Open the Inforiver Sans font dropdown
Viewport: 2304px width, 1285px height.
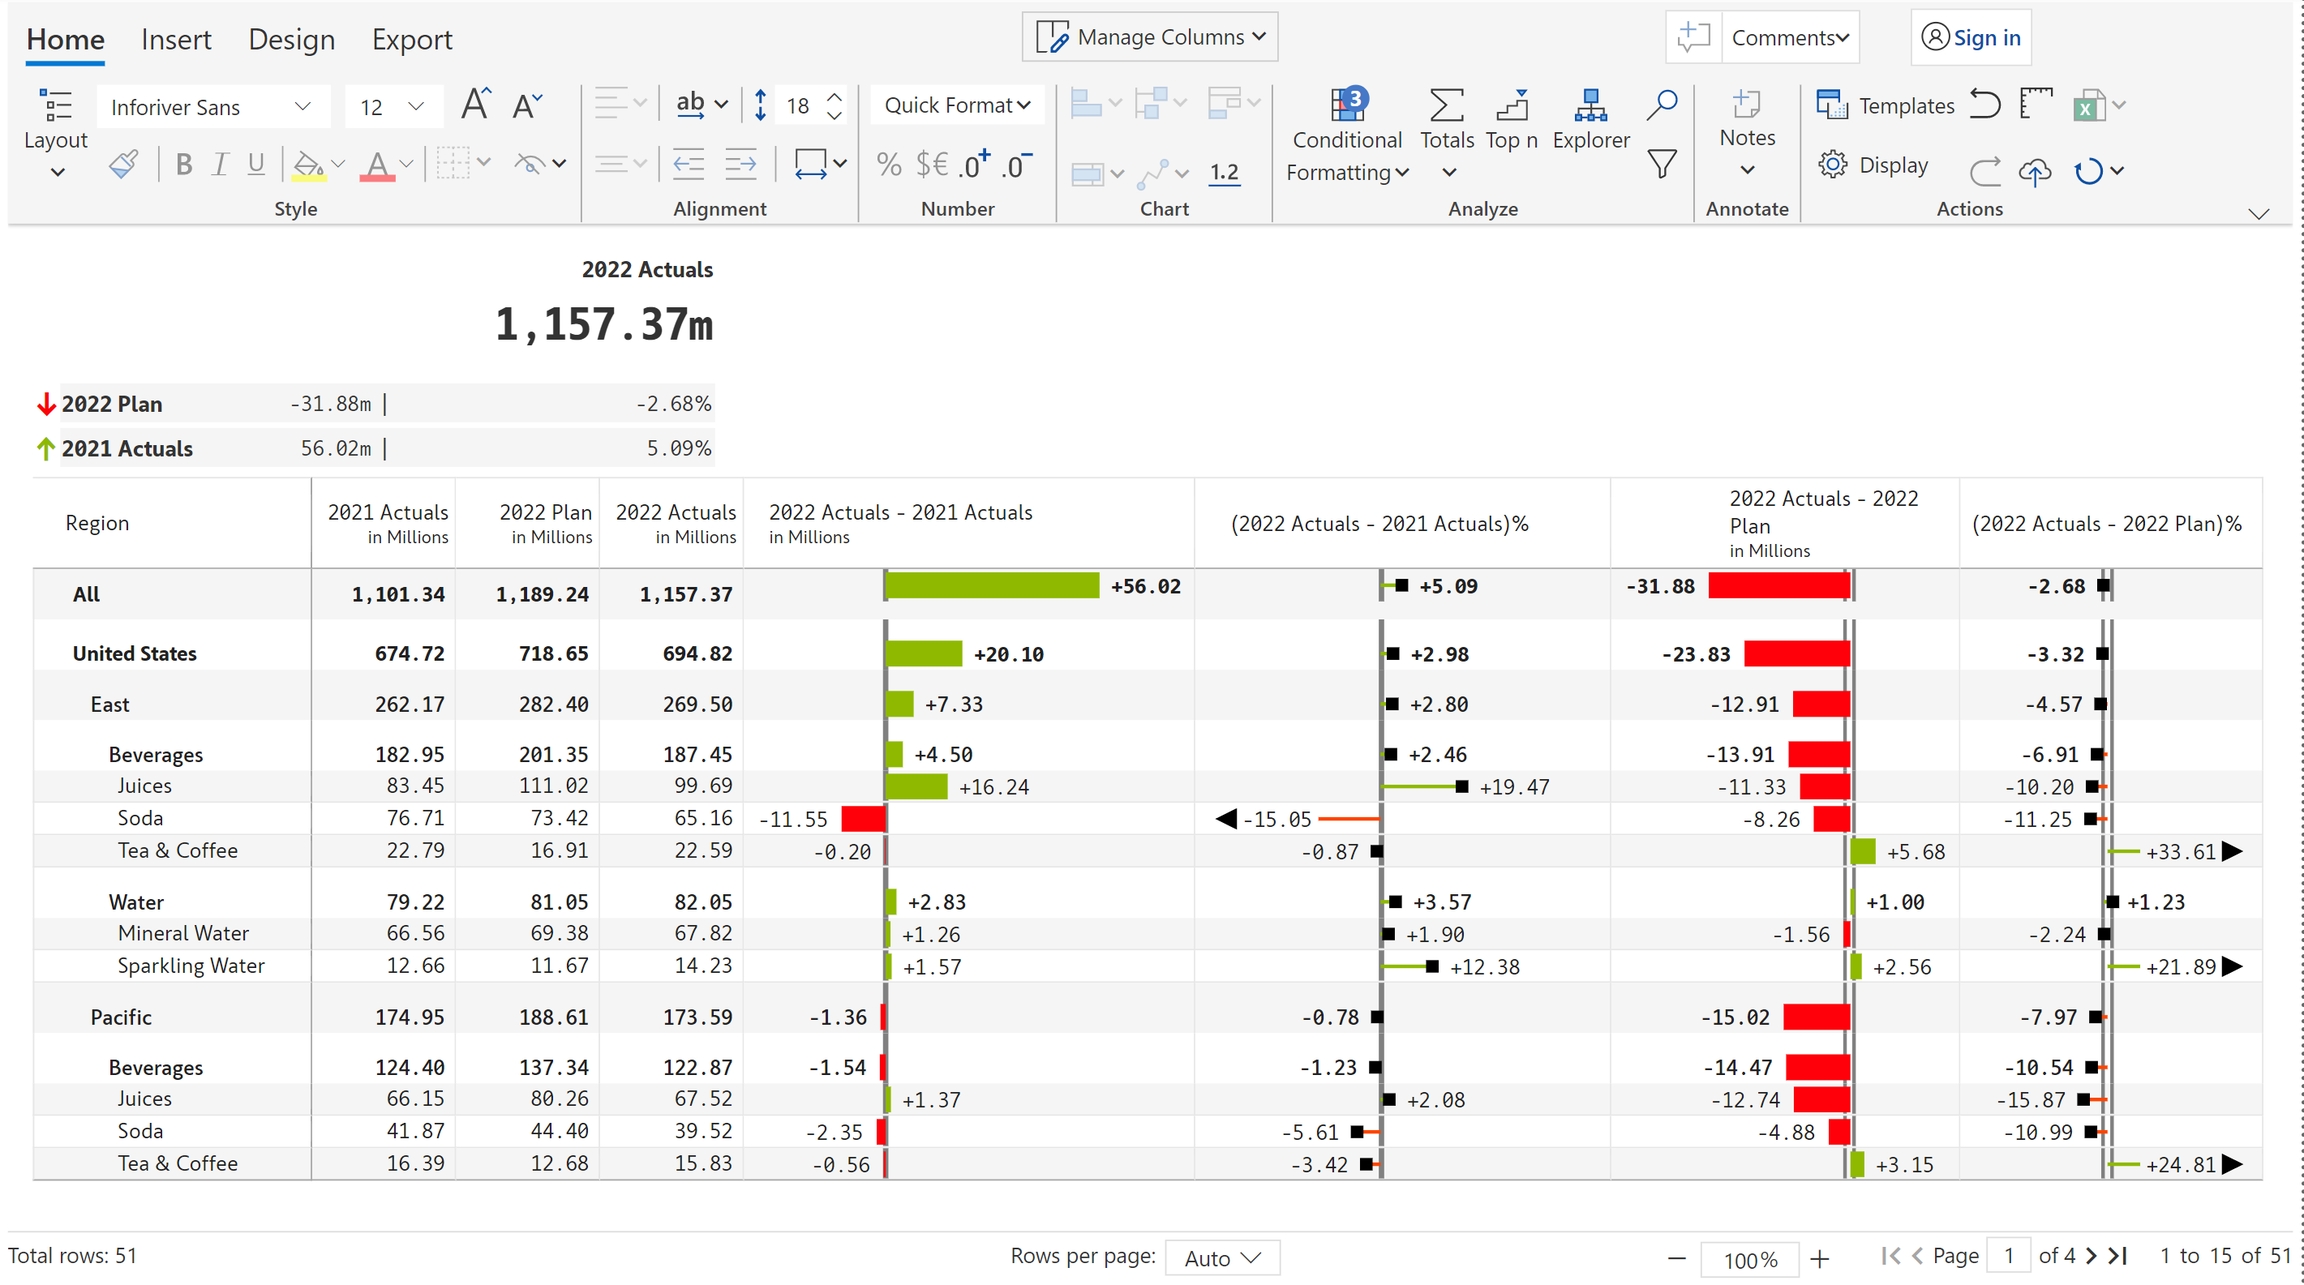212,107
